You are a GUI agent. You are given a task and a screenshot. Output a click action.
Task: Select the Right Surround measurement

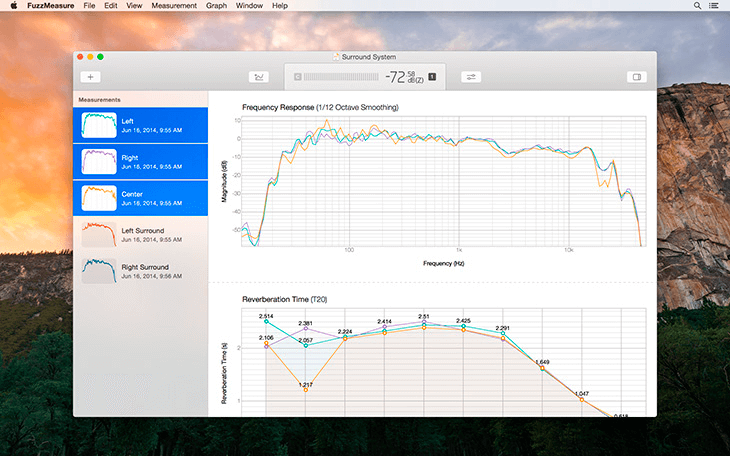click(x=140, y=271)
